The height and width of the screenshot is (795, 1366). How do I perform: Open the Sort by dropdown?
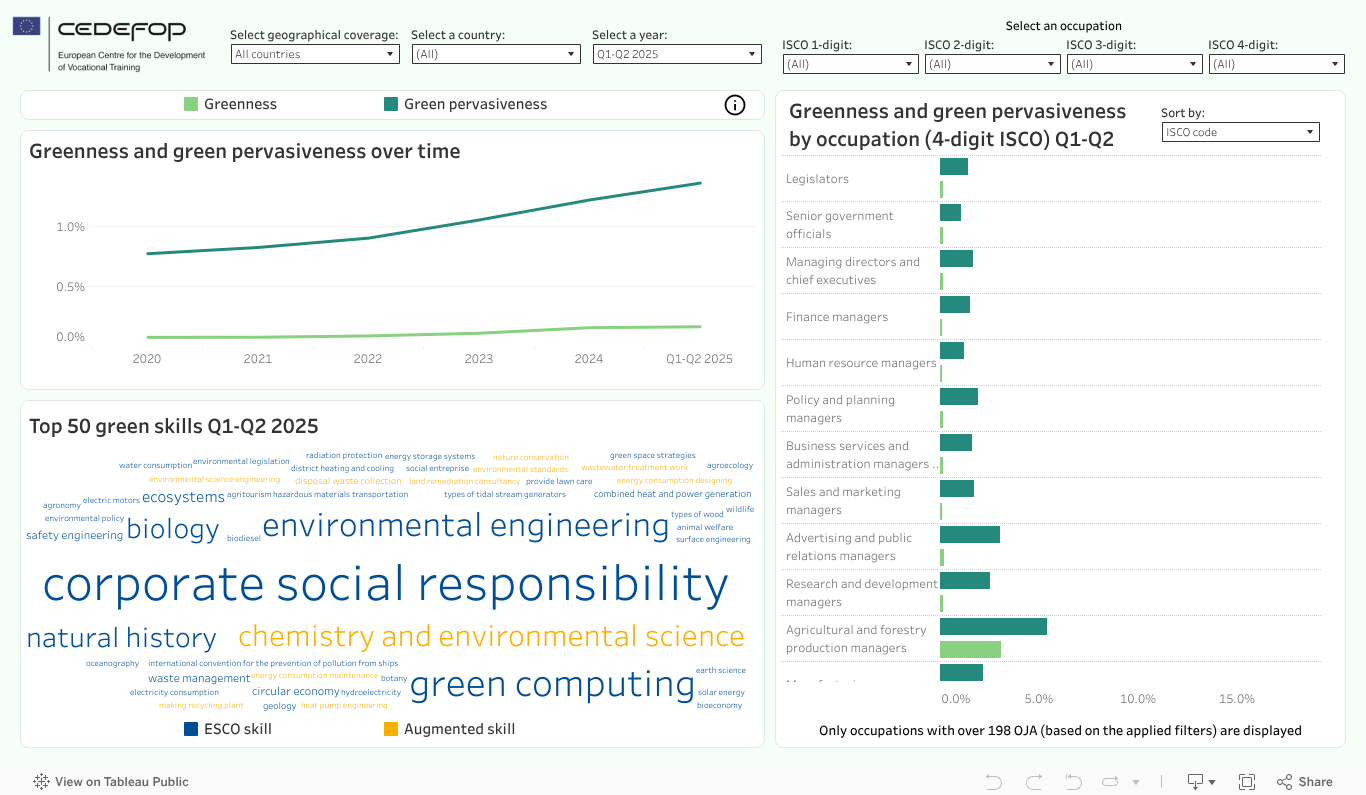[x=1240, y=132]
